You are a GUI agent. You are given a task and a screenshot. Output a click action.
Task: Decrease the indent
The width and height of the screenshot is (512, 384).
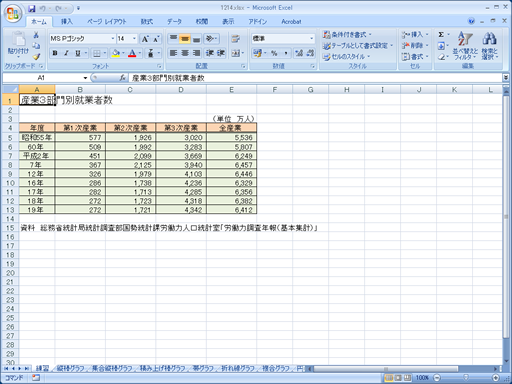(x=210, y=53)
